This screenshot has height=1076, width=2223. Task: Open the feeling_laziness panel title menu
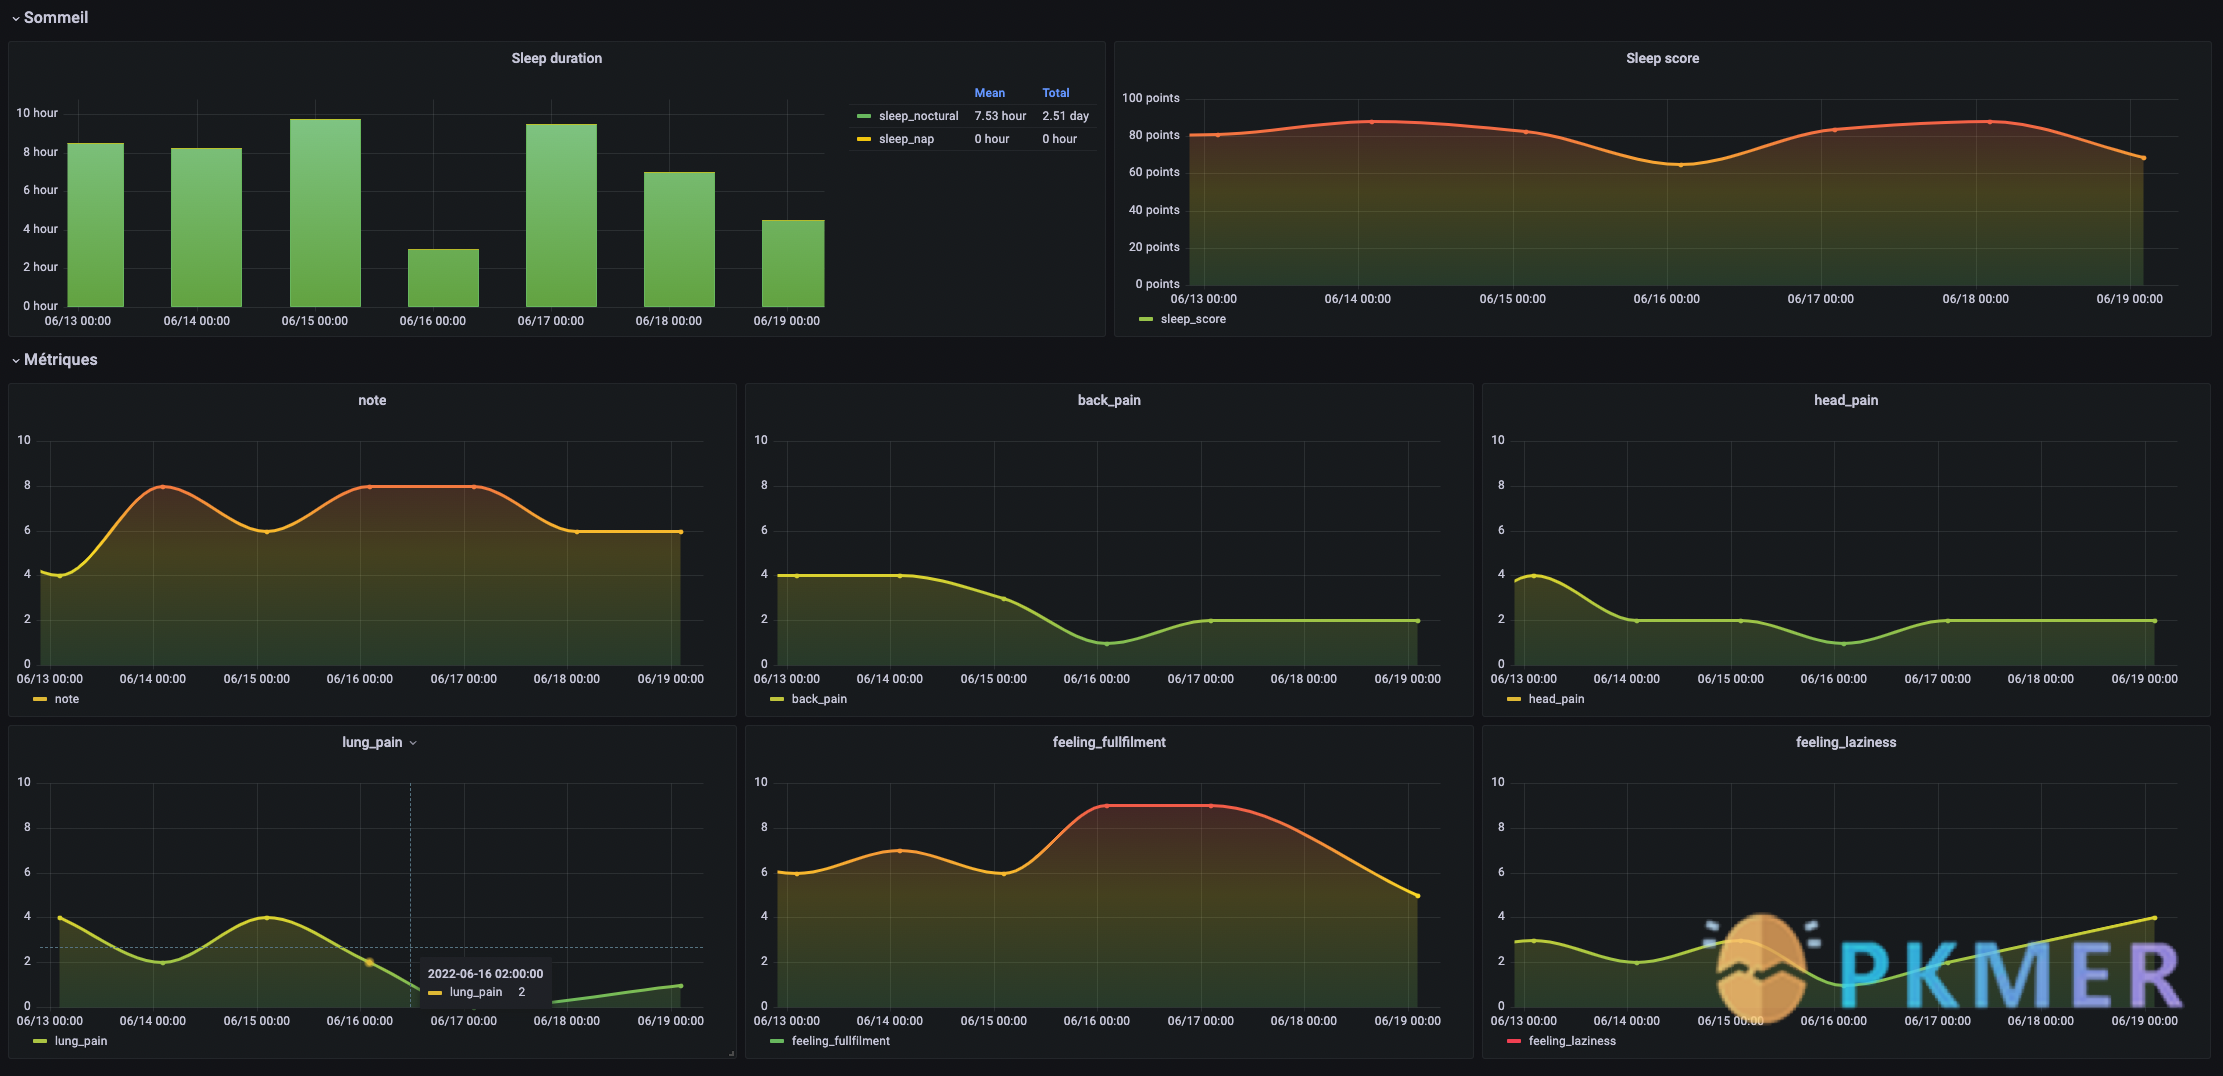[1846, 742]
